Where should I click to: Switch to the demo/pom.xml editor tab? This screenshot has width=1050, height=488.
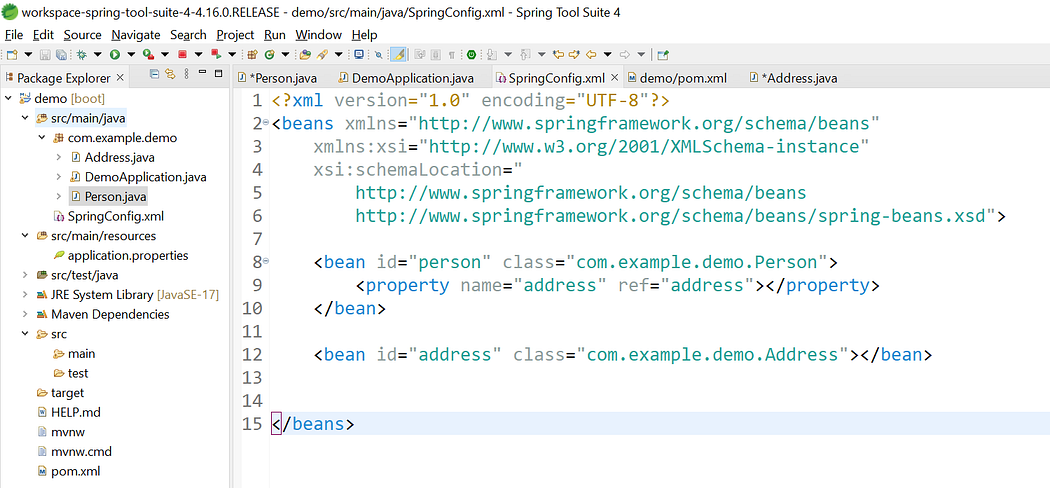677,78
